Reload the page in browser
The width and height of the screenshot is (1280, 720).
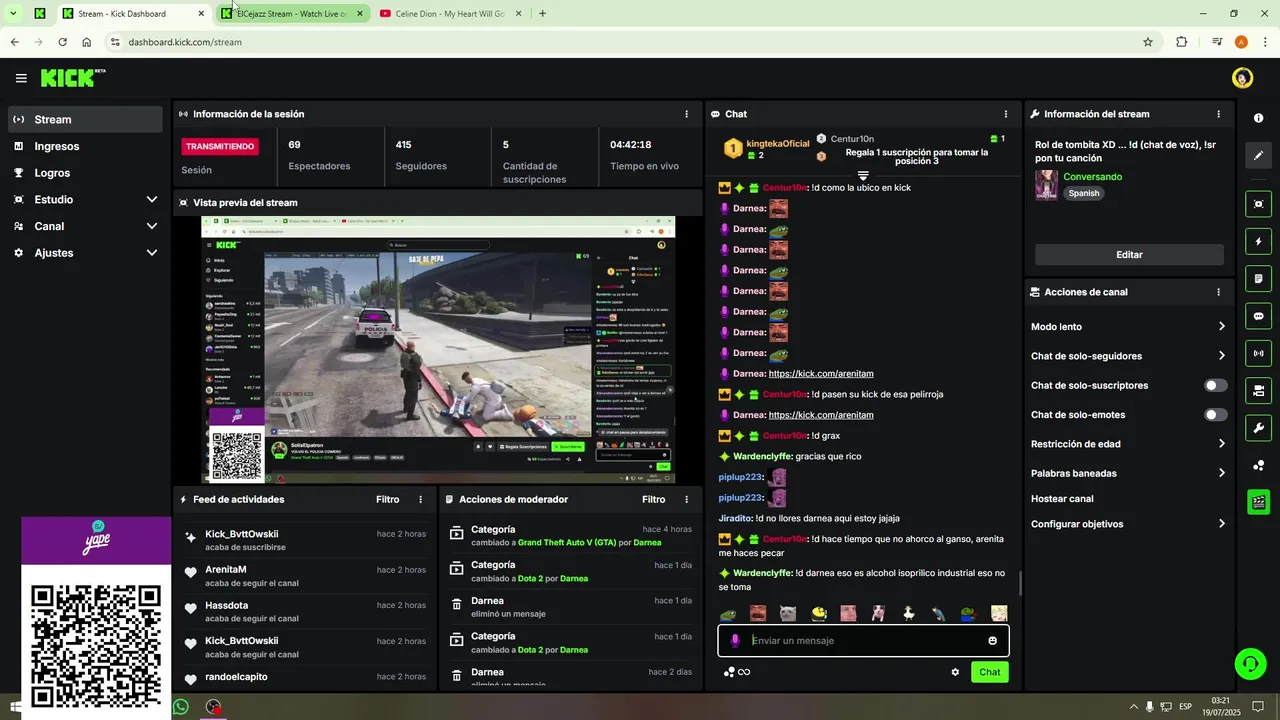(x=62, y=42)
